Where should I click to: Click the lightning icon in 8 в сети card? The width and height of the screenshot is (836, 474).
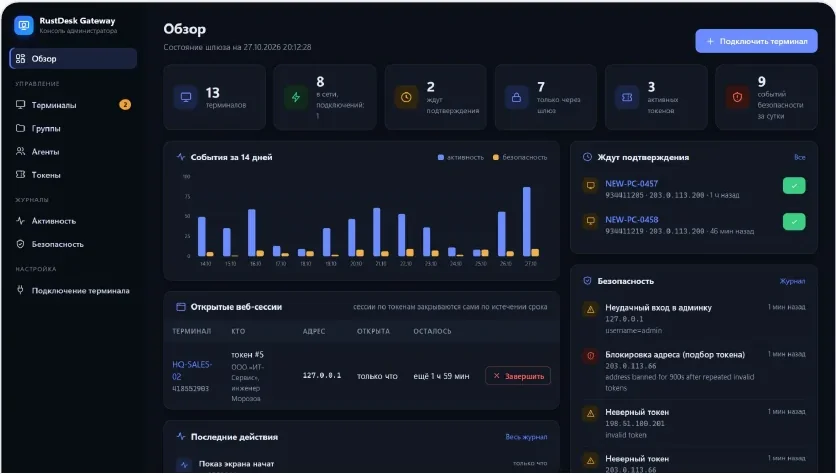(x=296, y=98)
